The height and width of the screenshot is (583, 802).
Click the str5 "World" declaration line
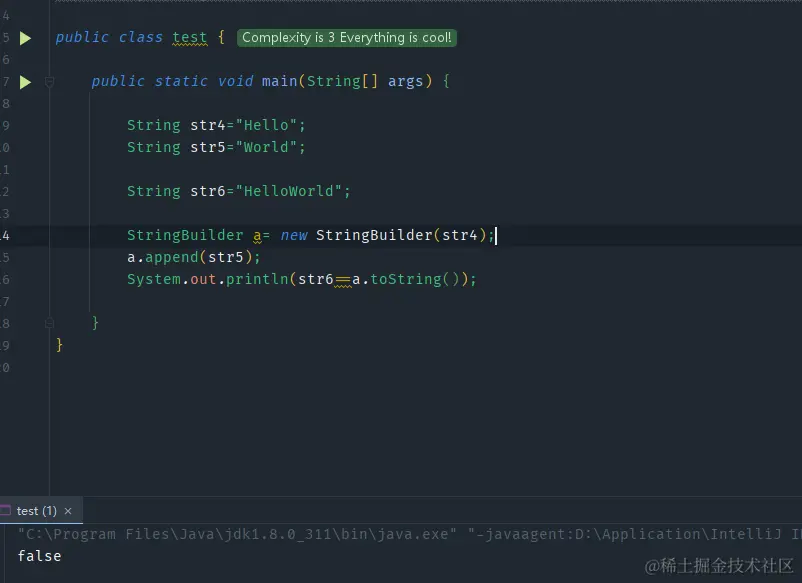(x=216, y=147)
